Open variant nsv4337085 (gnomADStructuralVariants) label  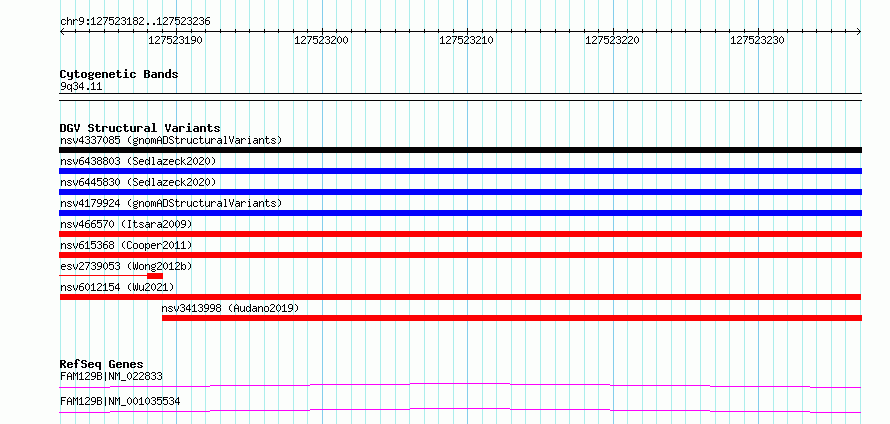pos(171,140)
